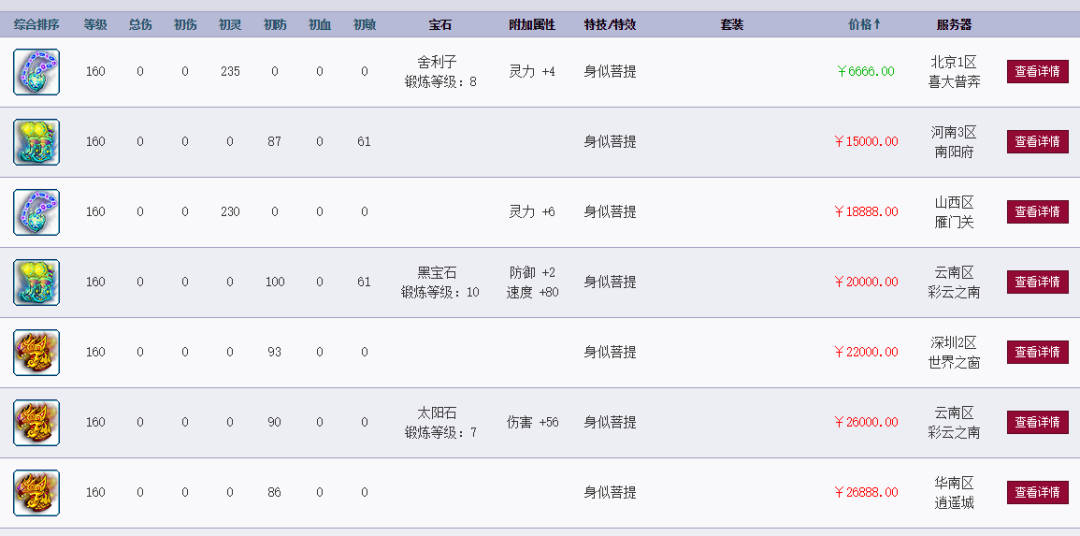Select helmet icon in 华南区 逍遥城 row
This screenshot has width=1080, height=536.
(x=37, y=493)
